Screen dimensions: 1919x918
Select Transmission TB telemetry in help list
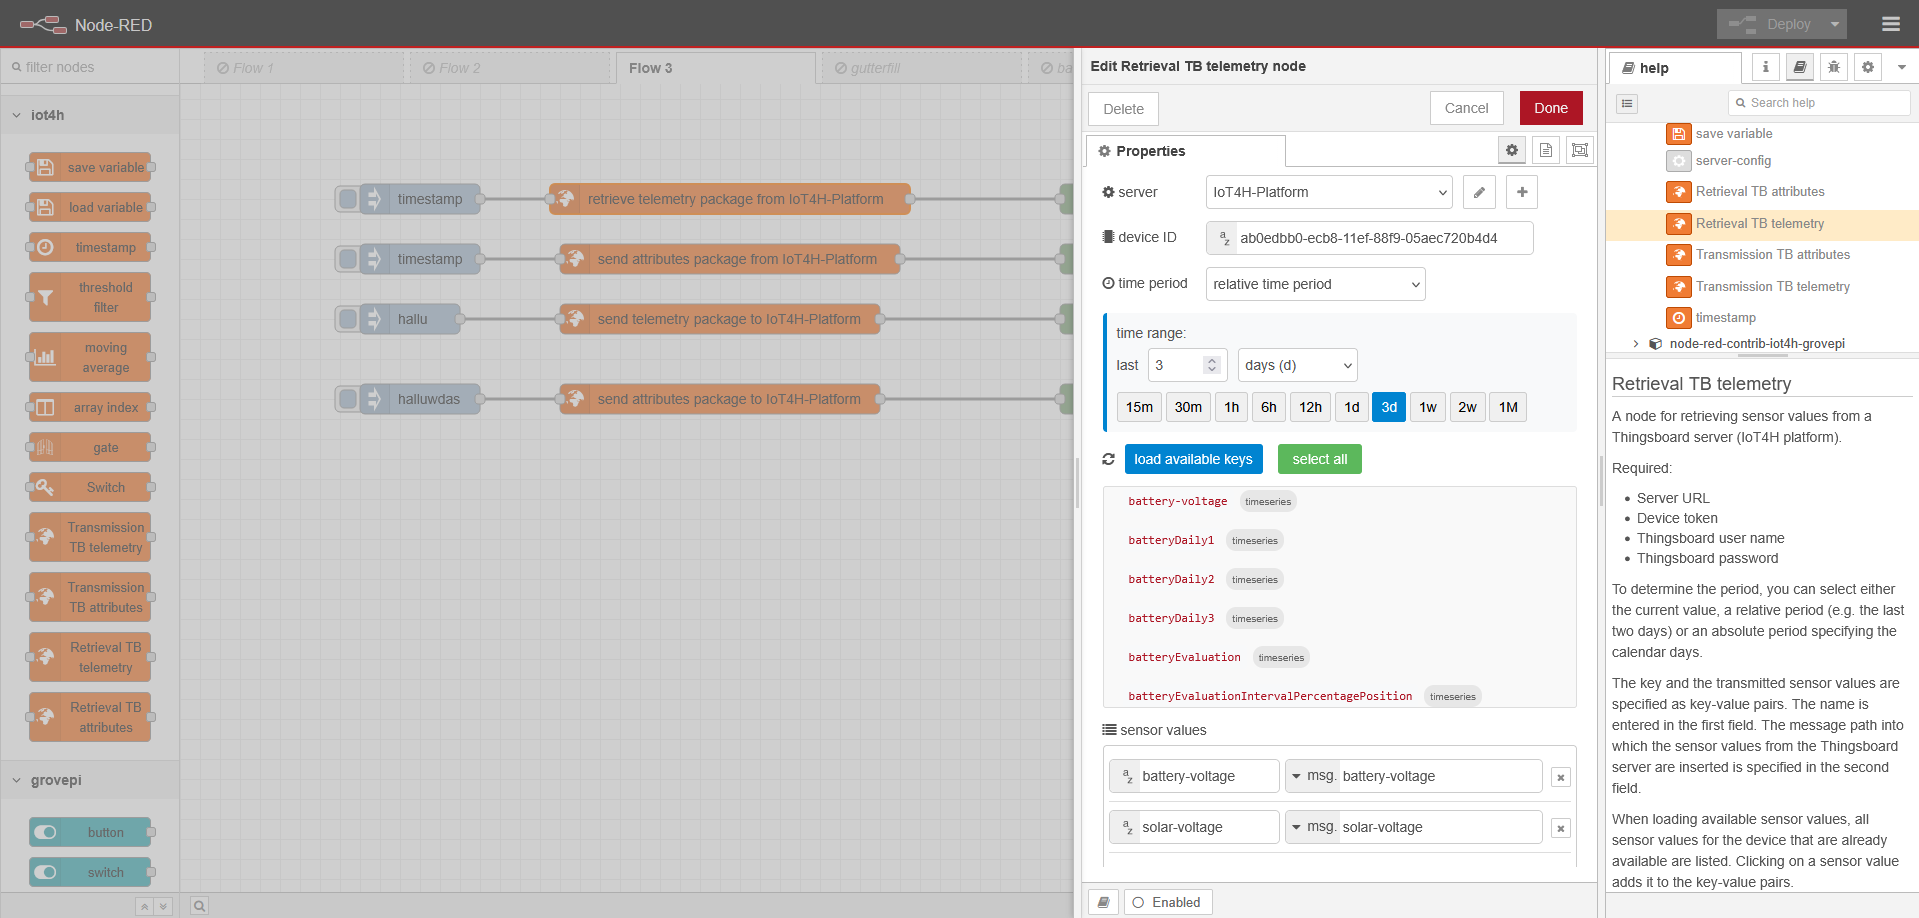pos(1772,287)
